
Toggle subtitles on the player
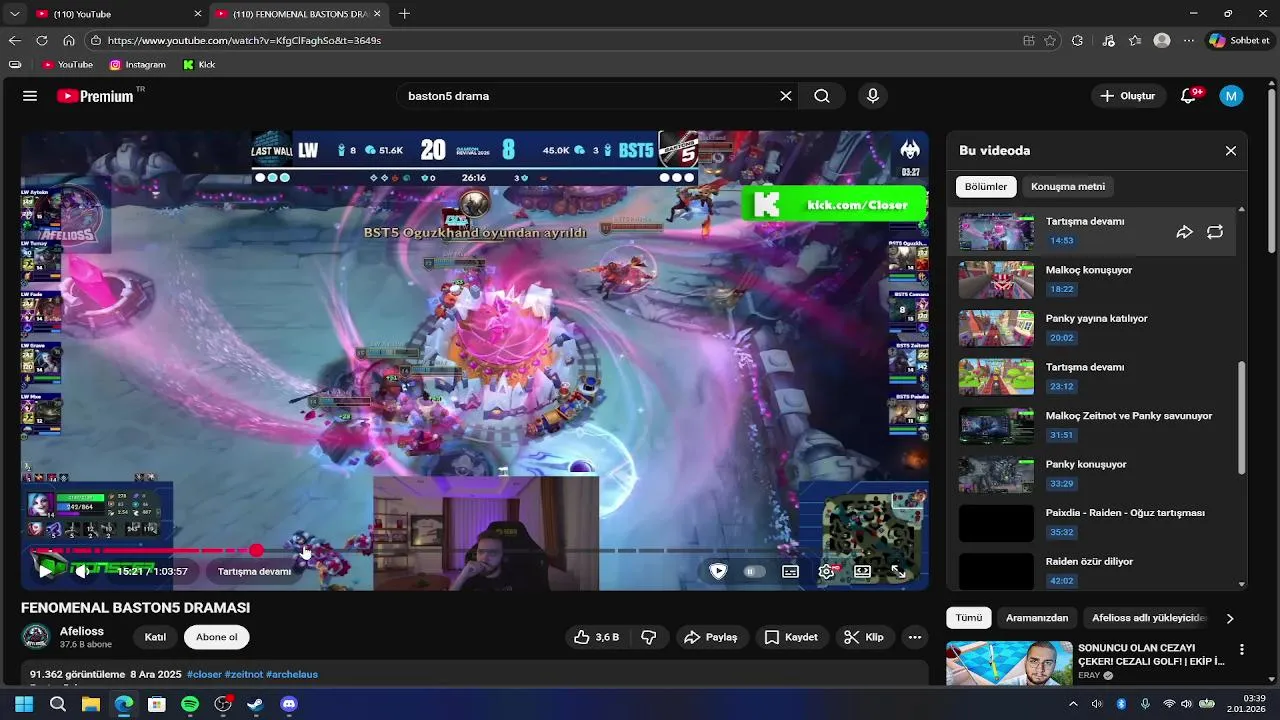click(x=790, y=571)
